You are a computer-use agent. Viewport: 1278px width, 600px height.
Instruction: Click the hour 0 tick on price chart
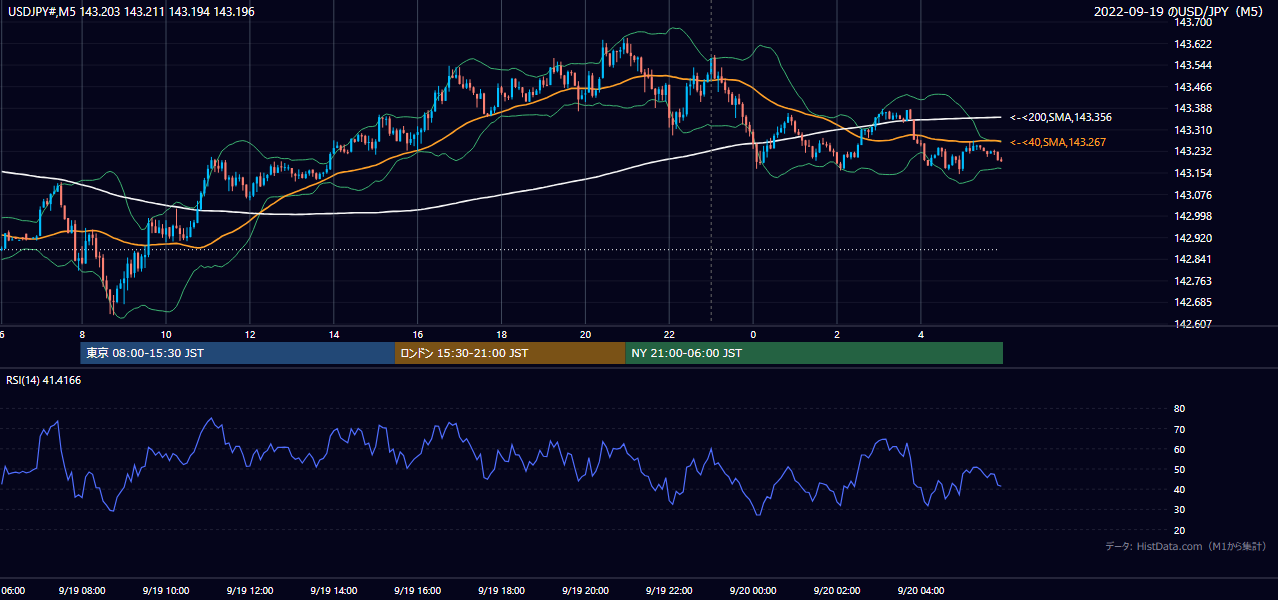point(754,334)
